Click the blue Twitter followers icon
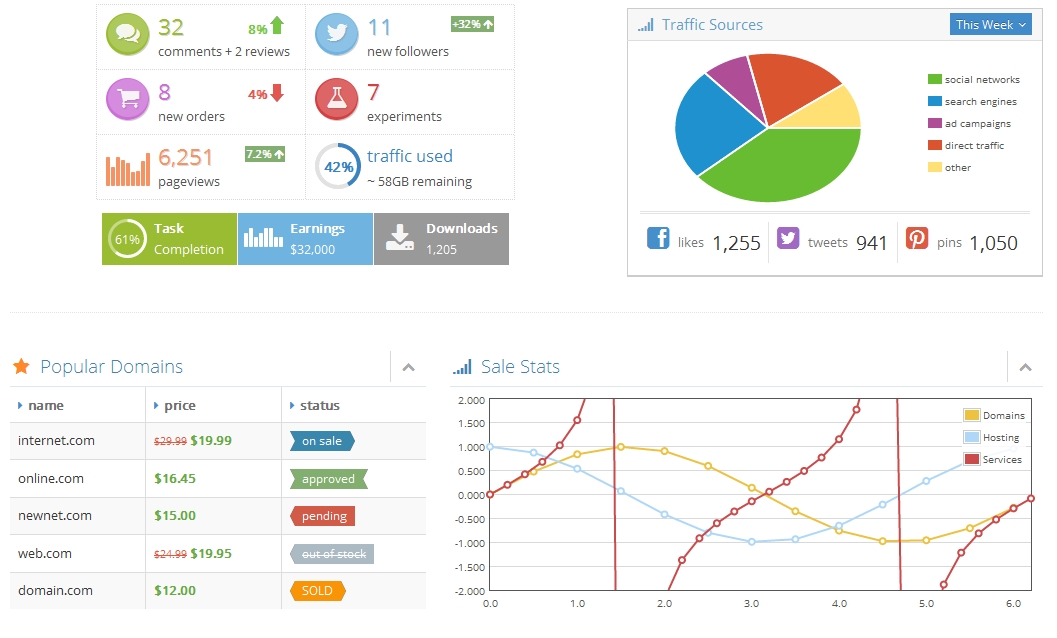Viewport: 1057px width, 638px height. click(x=336, y=34)
